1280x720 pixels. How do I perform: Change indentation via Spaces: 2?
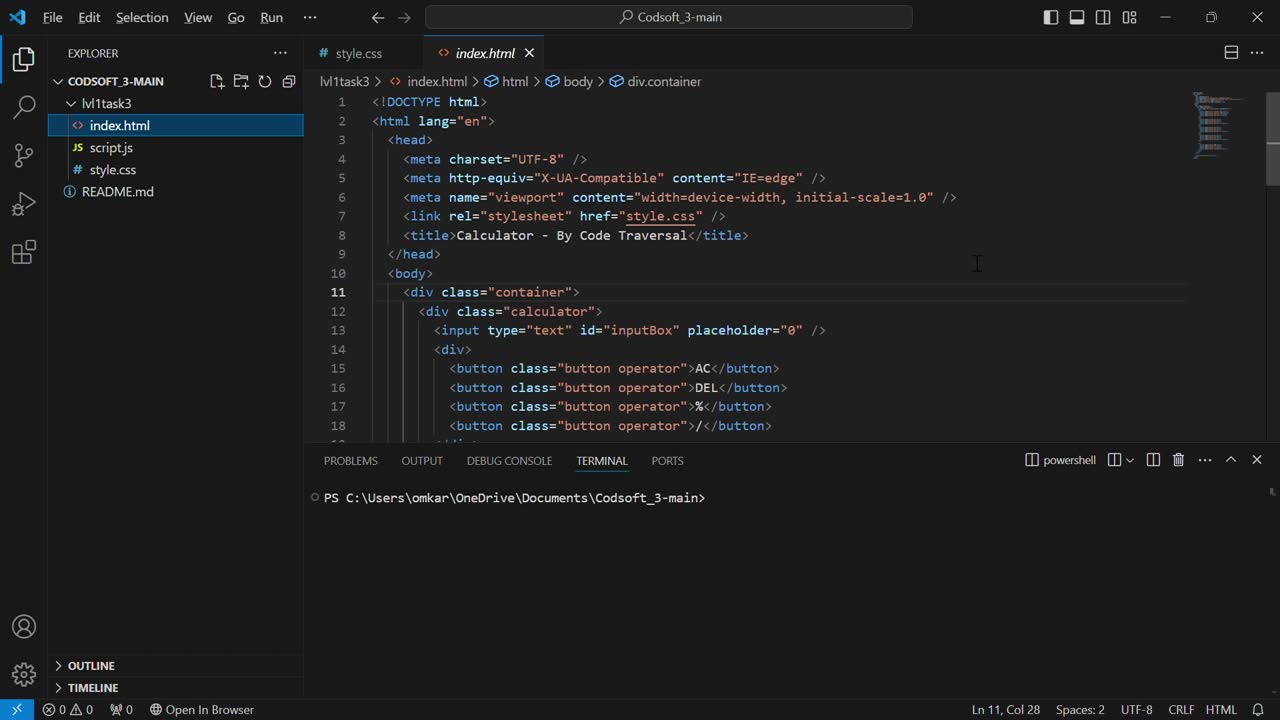(1080, 710)
